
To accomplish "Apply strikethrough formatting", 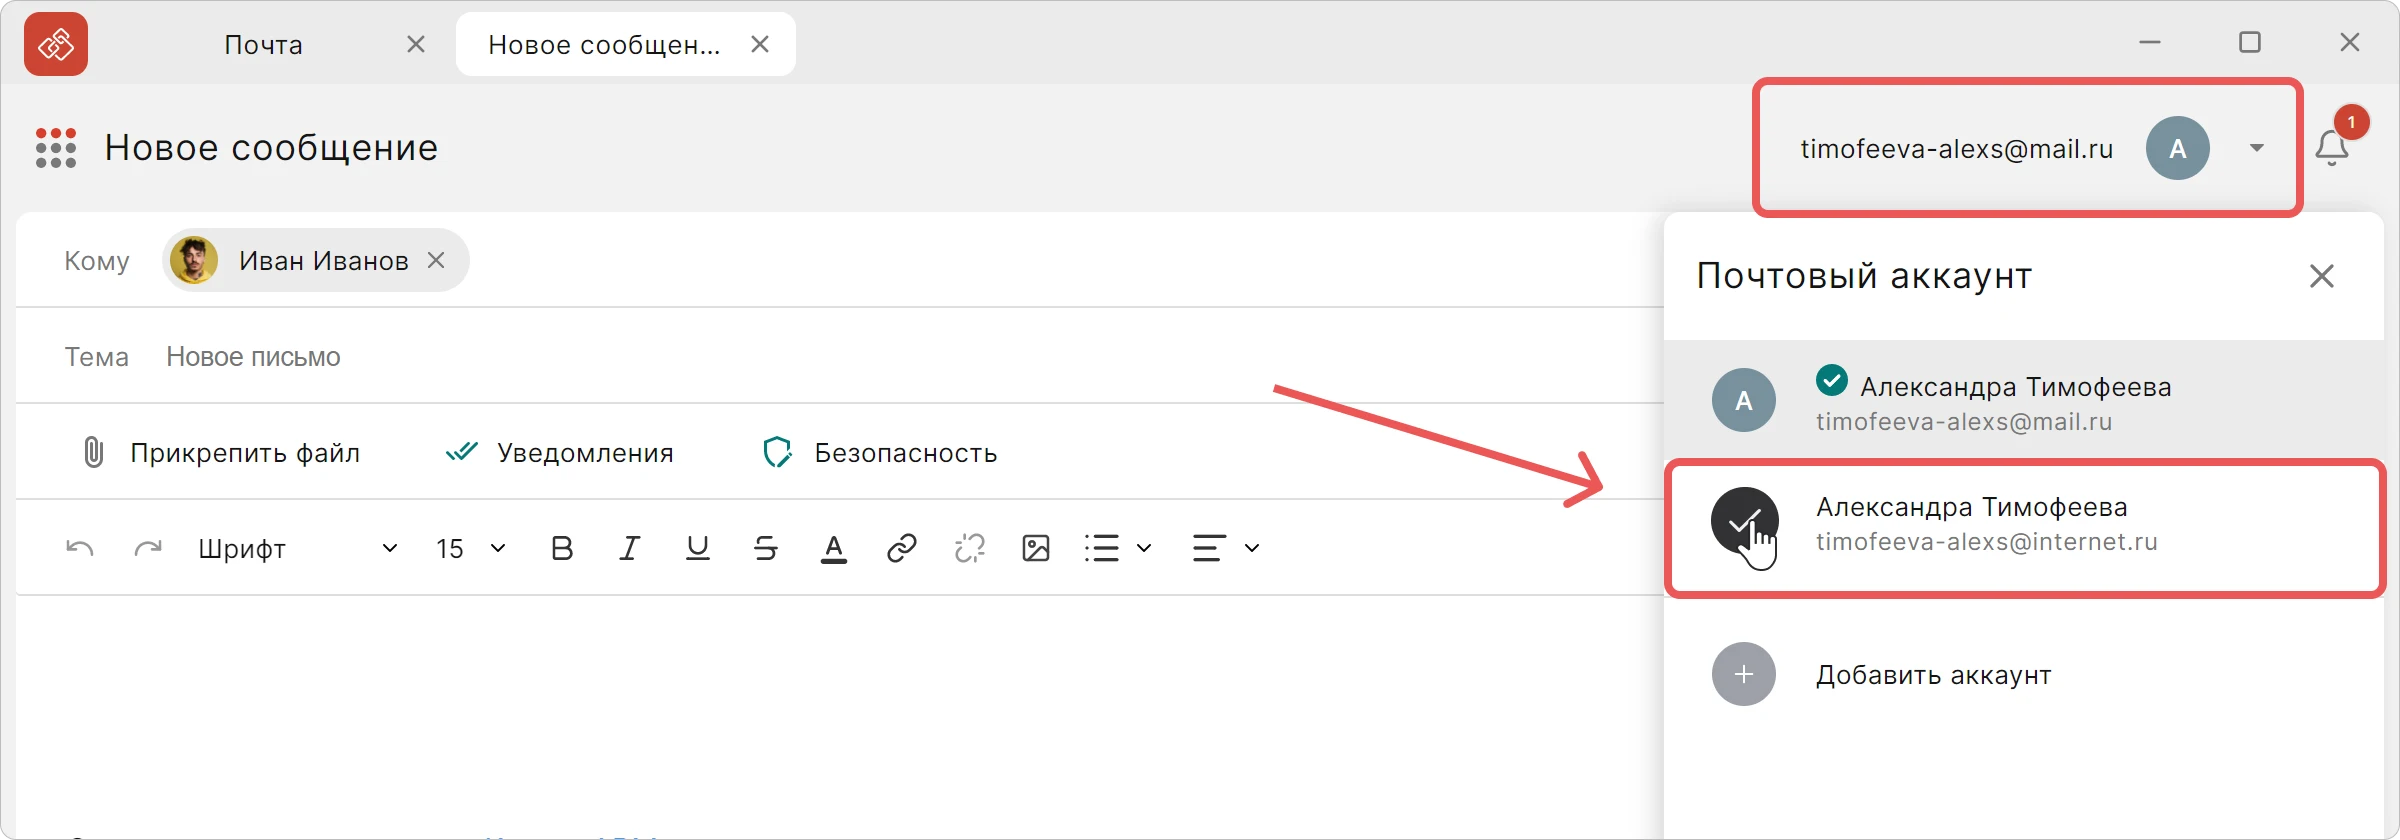I will 766,548.
